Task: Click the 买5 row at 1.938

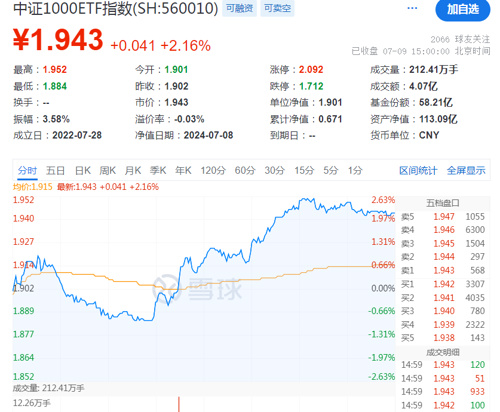Action: [443, 338]
